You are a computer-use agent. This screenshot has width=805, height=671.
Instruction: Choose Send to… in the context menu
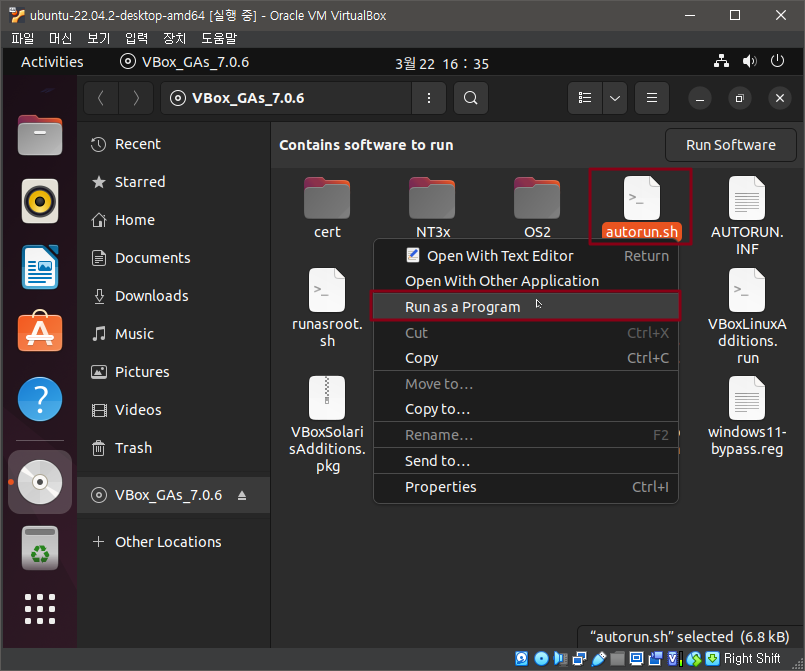coord(526,461)
